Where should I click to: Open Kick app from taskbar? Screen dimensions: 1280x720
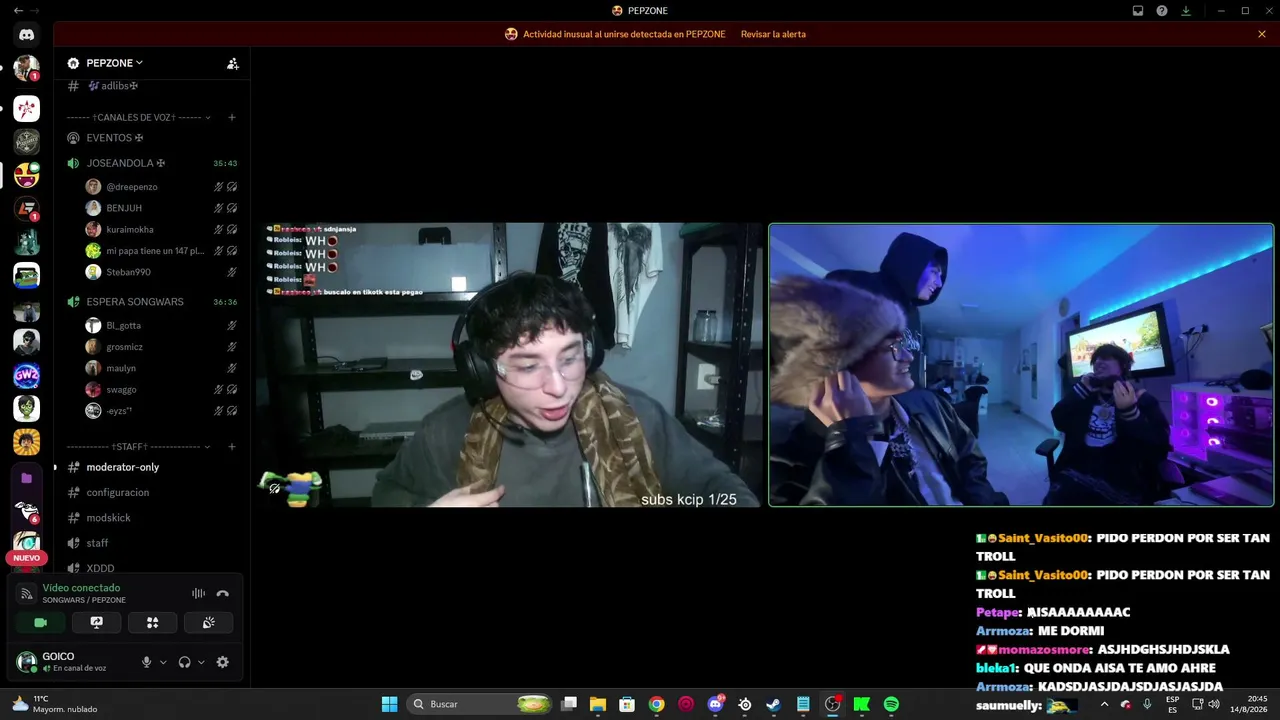[x=861, y=704]
